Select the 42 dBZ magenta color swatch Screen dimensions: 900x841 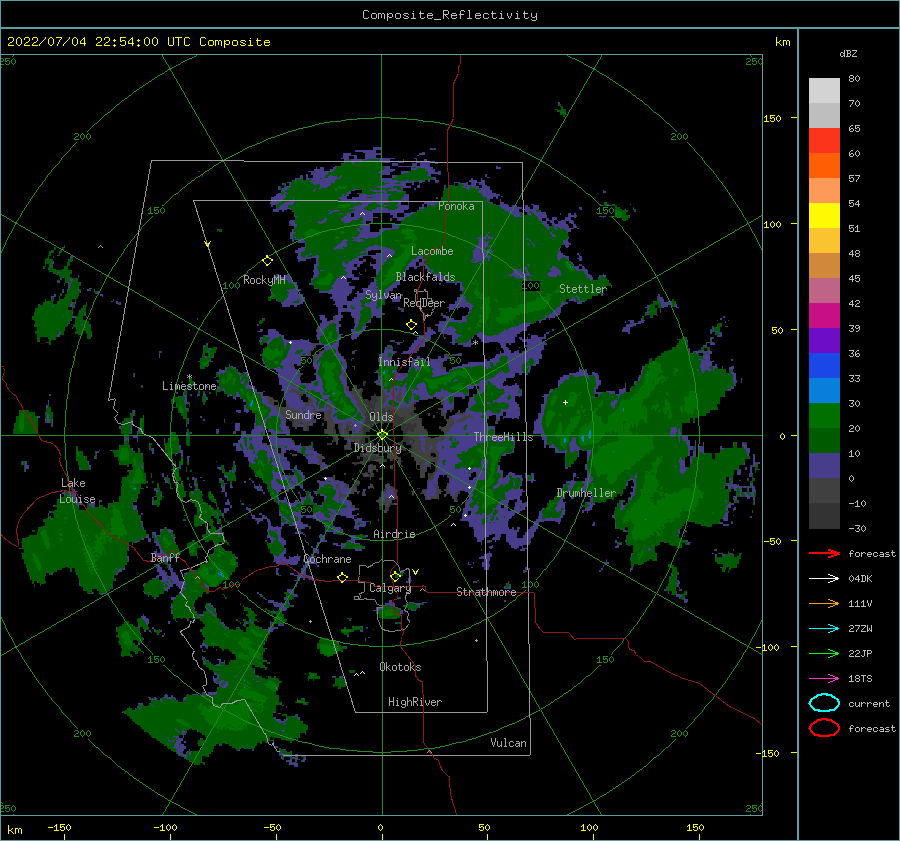tap(824, 315)
